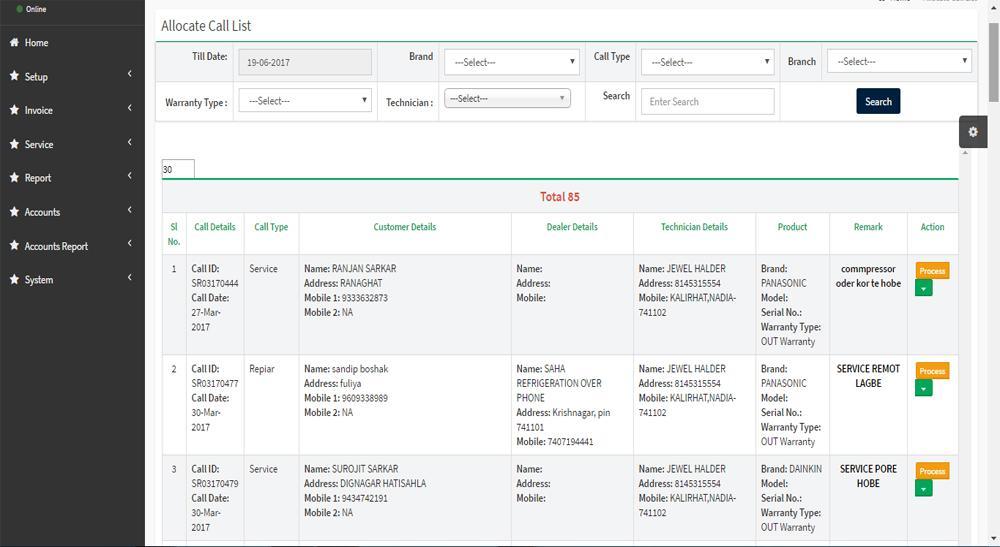Expand the Accounts menu chevron
1000x547 pixels.
point(129,209)
